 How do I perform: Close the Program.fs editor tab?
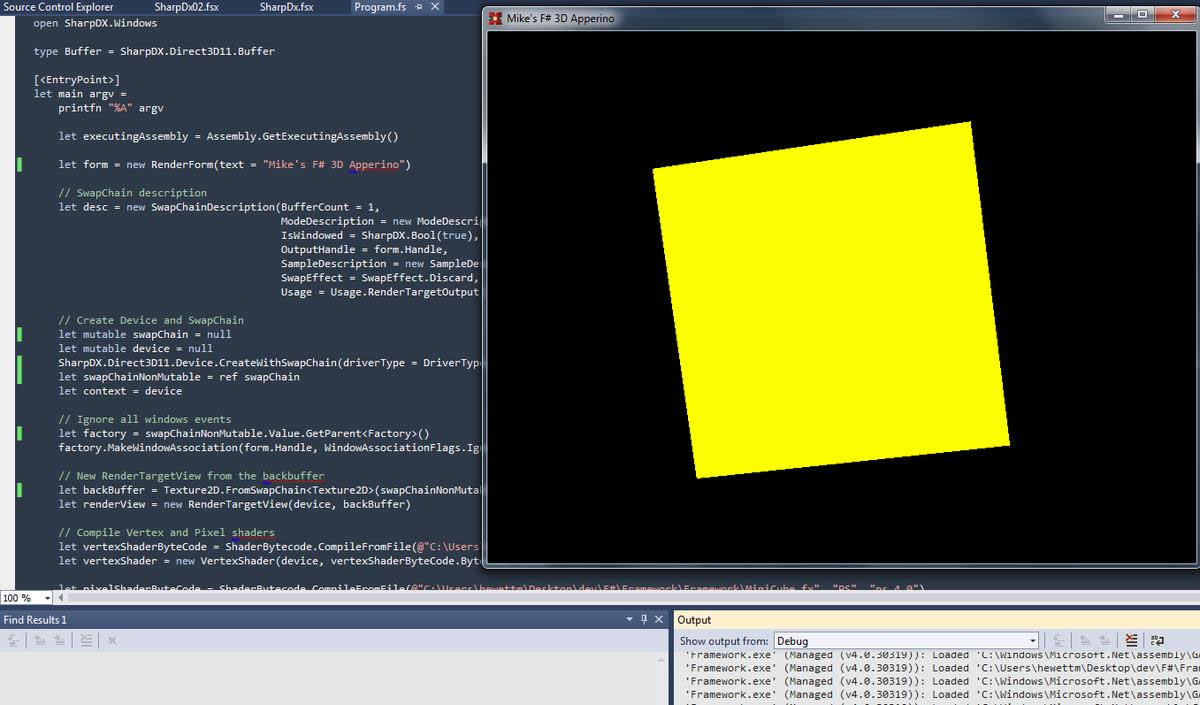(x=435, y=7)
